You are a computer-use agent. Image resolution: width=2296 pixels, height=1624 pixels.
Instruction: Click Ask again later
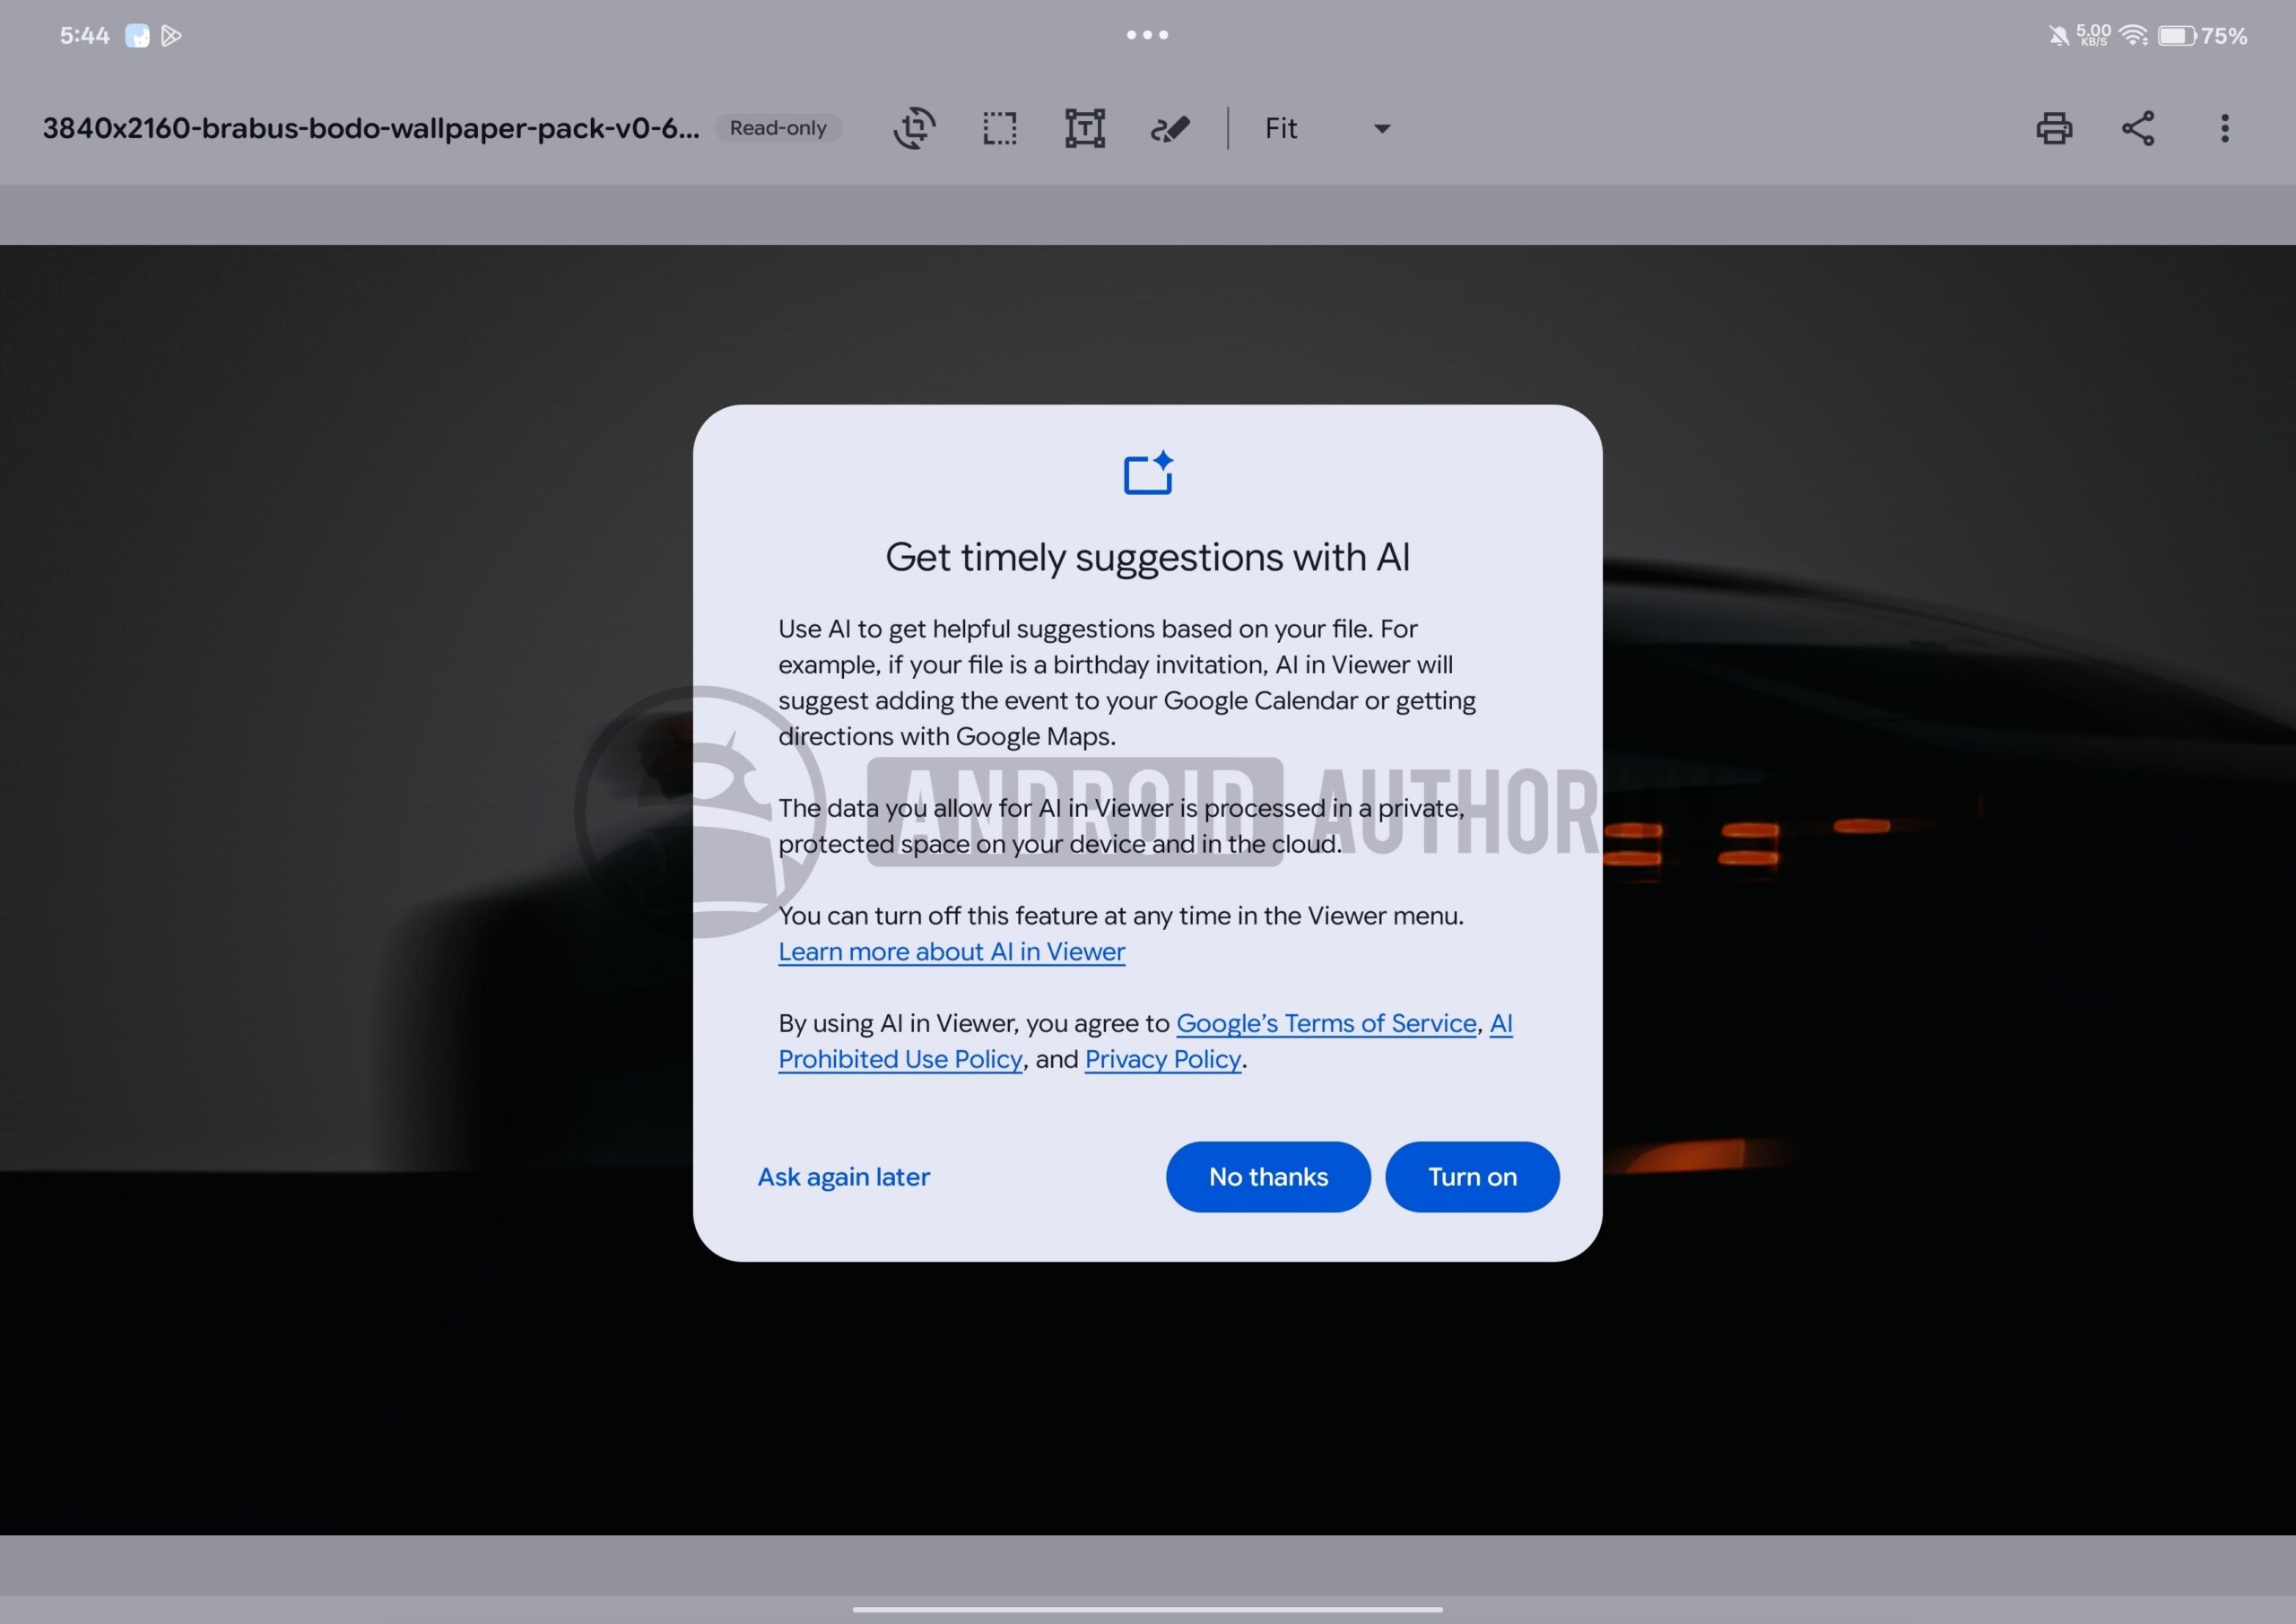[843, 1177]
